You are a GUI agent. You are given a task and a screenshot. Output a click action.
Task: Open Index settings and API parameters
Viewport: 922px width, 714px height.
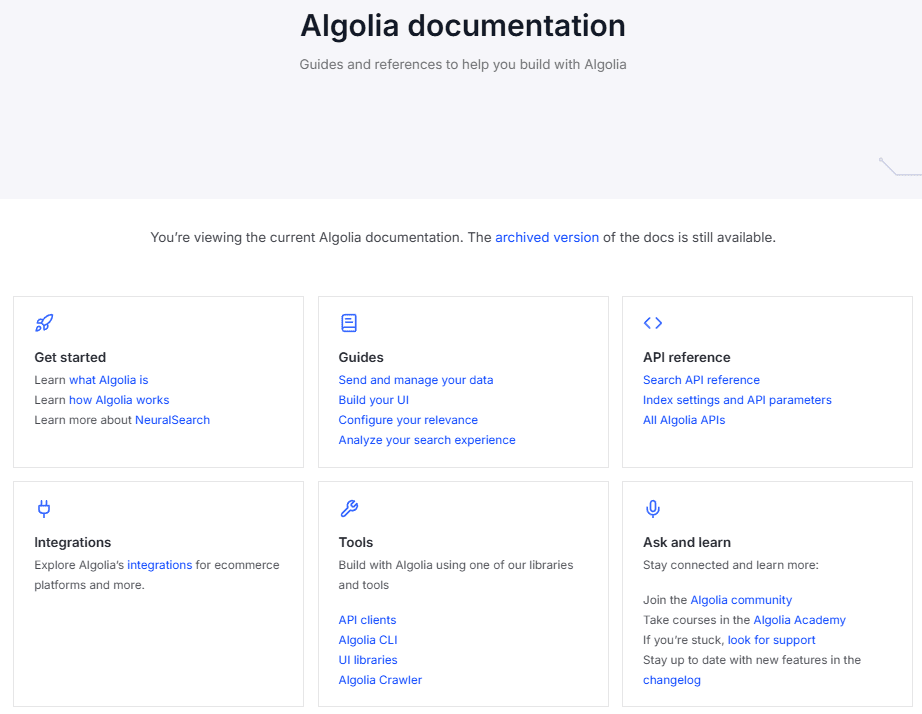click(x=737, y=400)
